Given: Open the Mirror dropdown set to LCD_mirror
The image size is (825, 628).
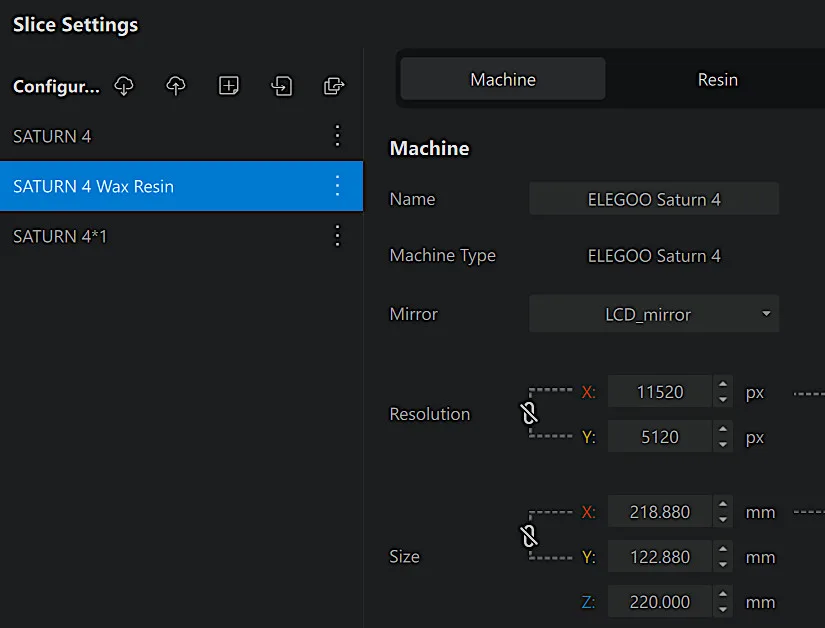Looking at the screenshot, I should coord(654,314).
